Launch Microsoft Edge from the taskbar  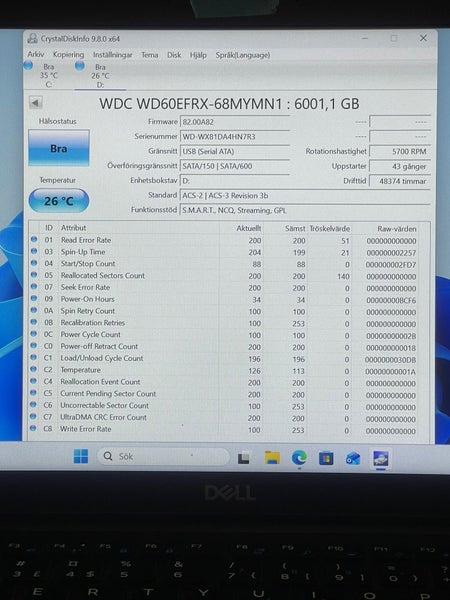click(299, 457)
